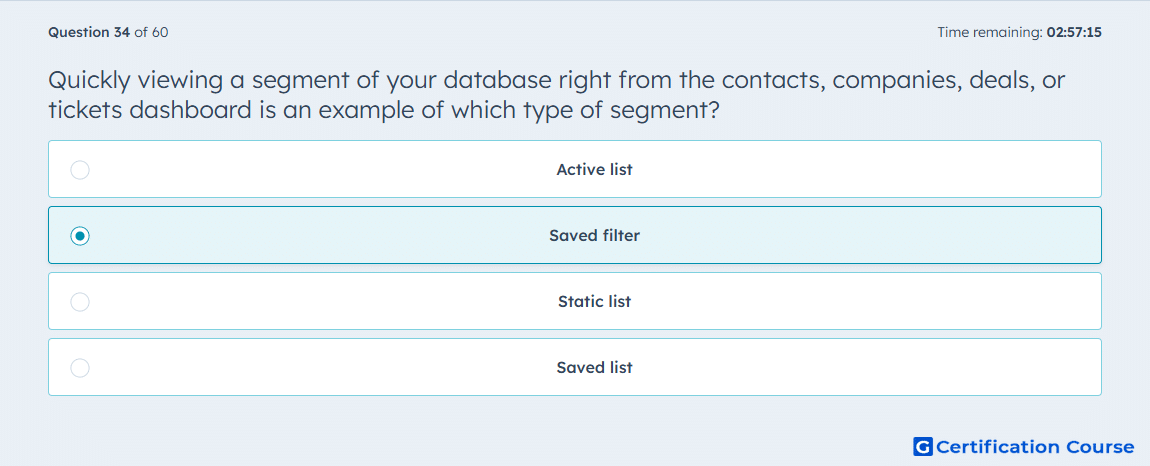
Task: Click the blue G logo icon
Action: (x=923, y=446)
